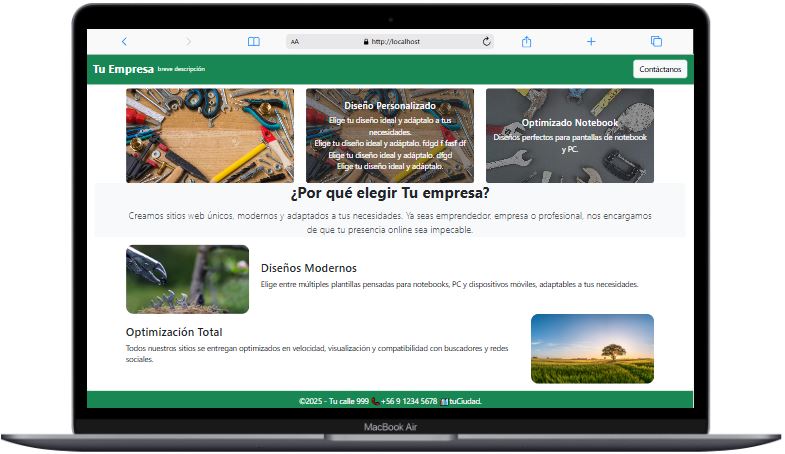Click the Diseños Modernos heading
This screenshot has height=454, width=785.
tap(308, 268)
